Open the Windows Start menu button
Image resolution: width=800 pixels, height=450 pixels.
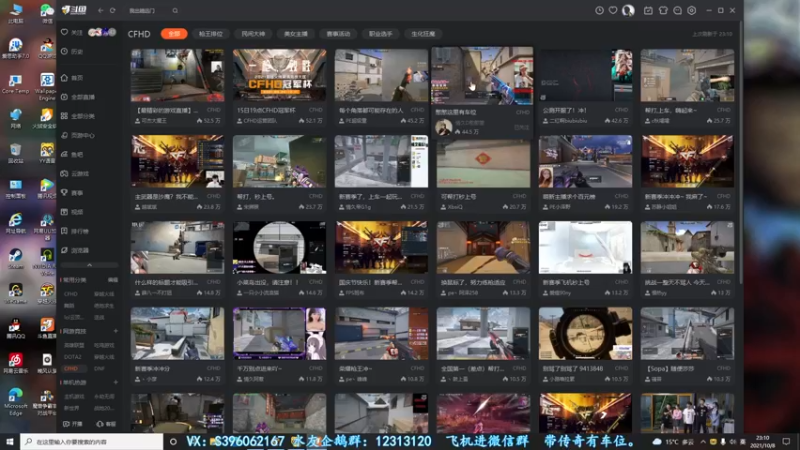pyautogui.click(x=10, y=441)
